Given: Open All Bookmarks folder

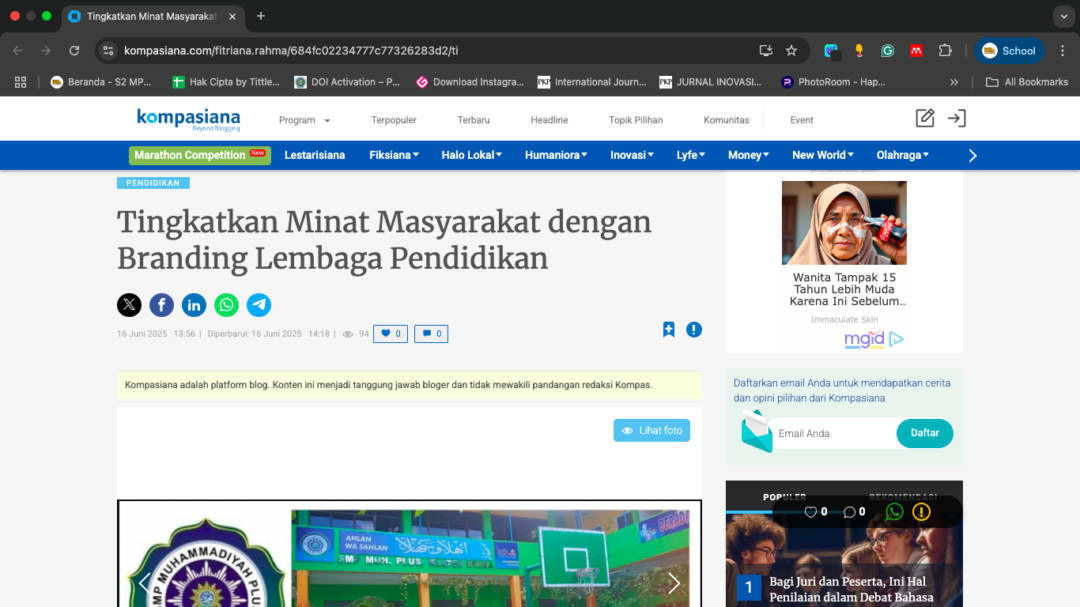Looking at the screenshot, I should coord(1026,82).
